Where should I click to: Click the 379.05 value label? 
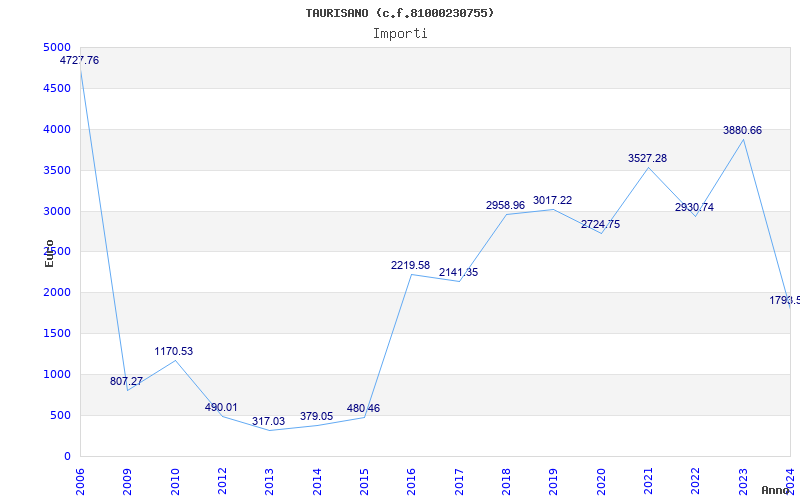(316, 416)
